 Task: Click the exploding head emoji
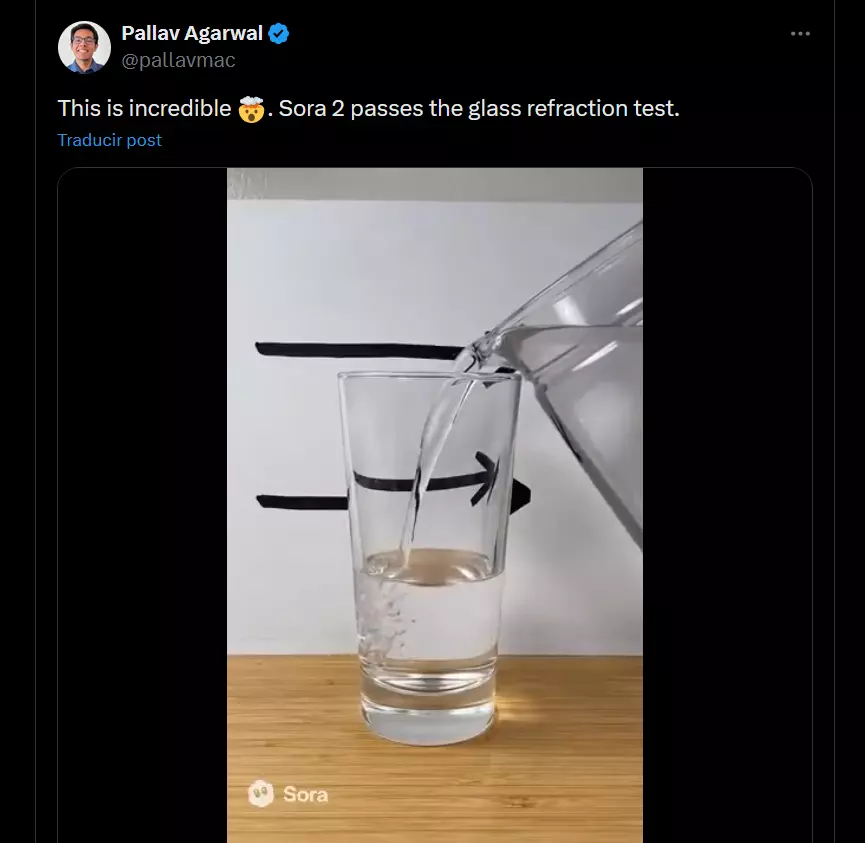[252, 109]
